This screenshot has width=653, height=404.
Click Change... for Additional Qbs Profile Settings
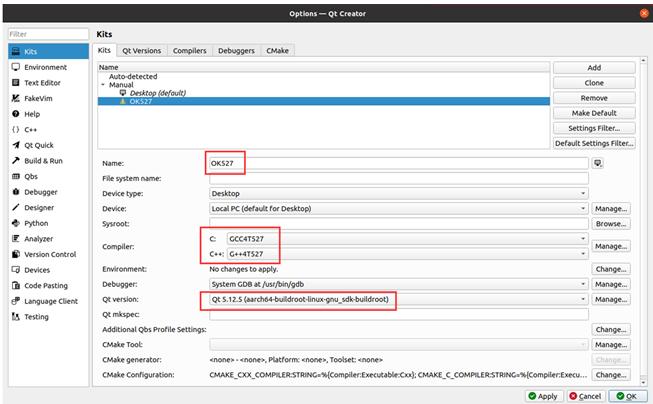click(x=611, y=329)
